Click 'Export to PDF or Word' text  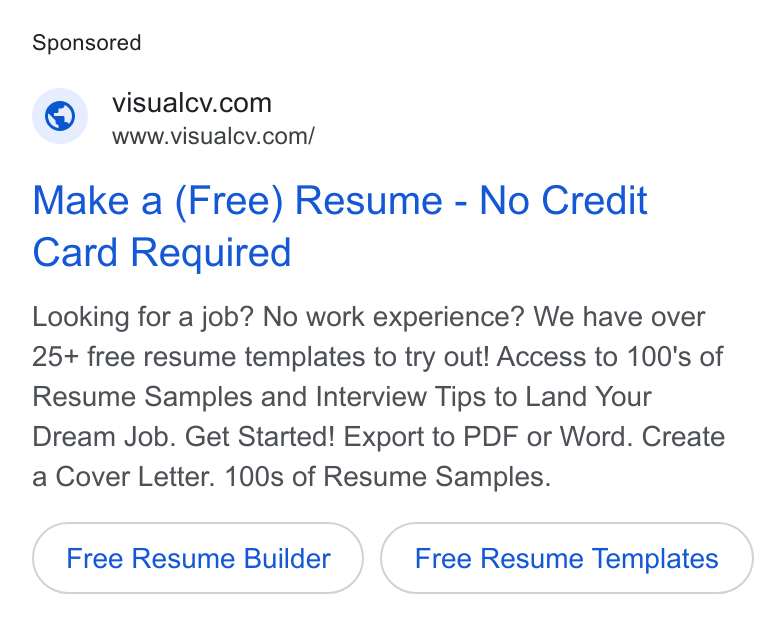click(x=488, y=437)
